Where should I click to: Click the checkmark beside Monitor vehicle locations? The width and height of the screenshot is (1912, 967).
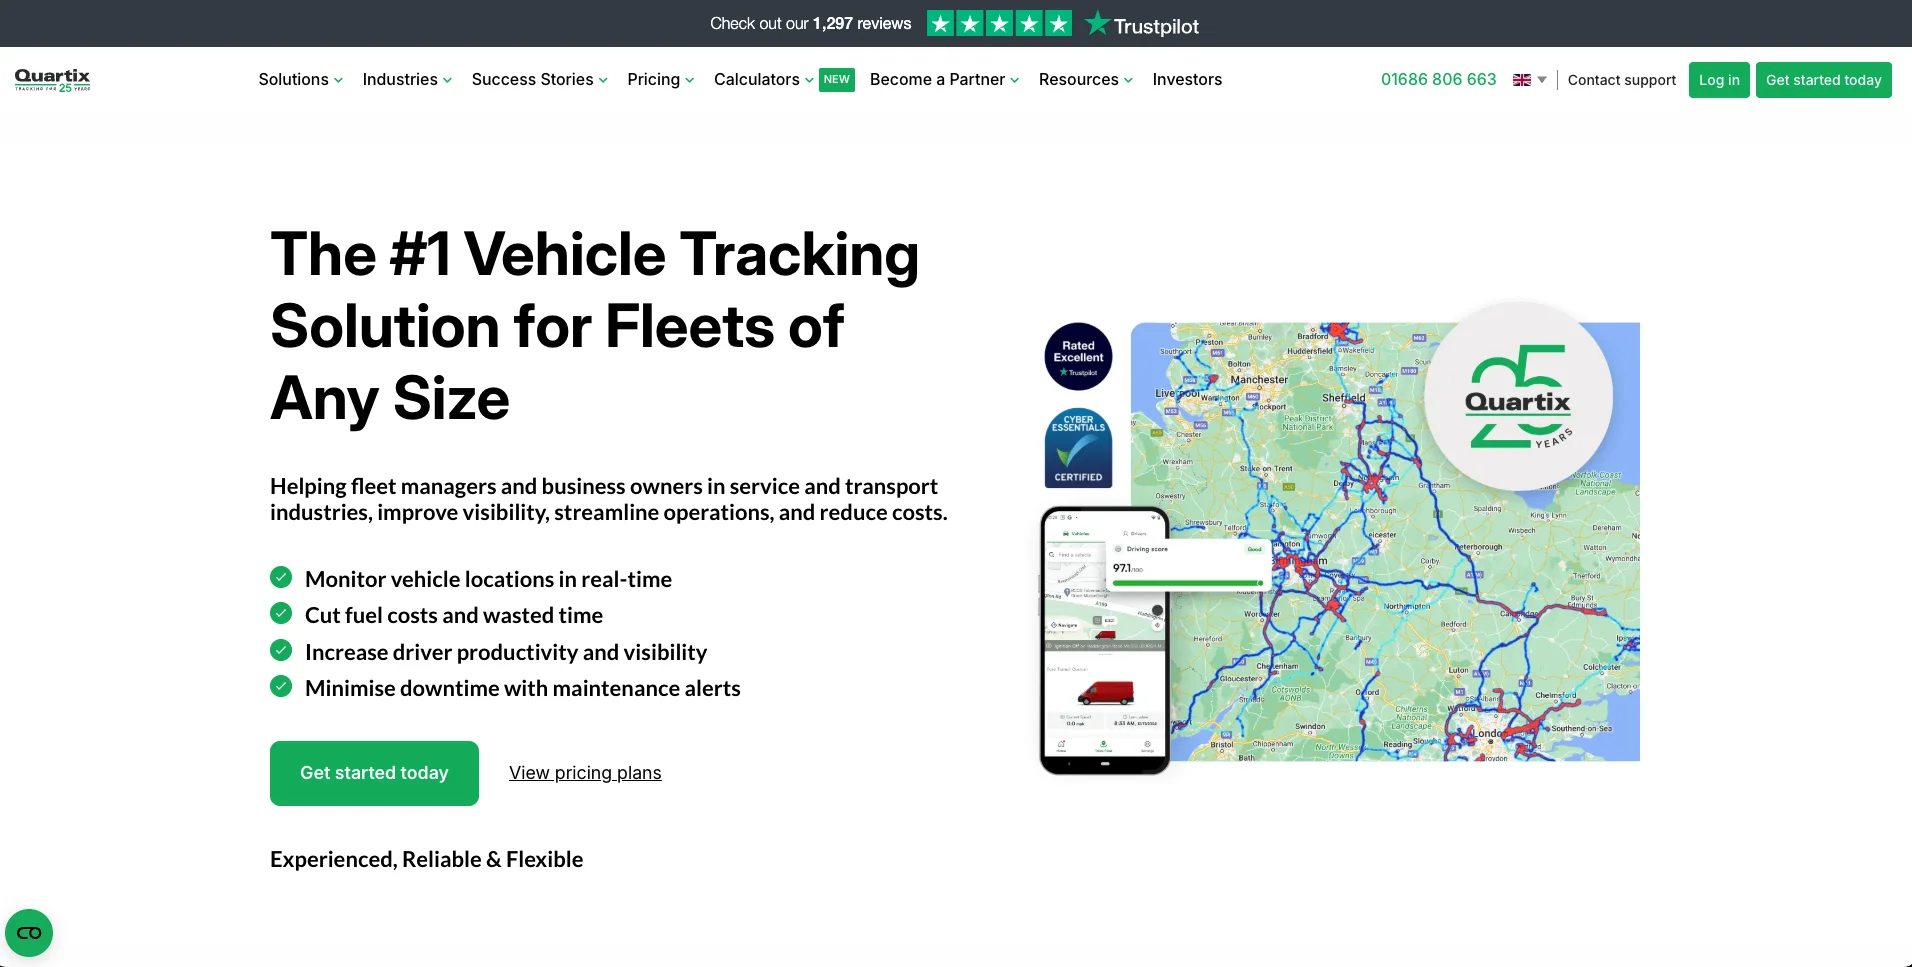point(281,578)
